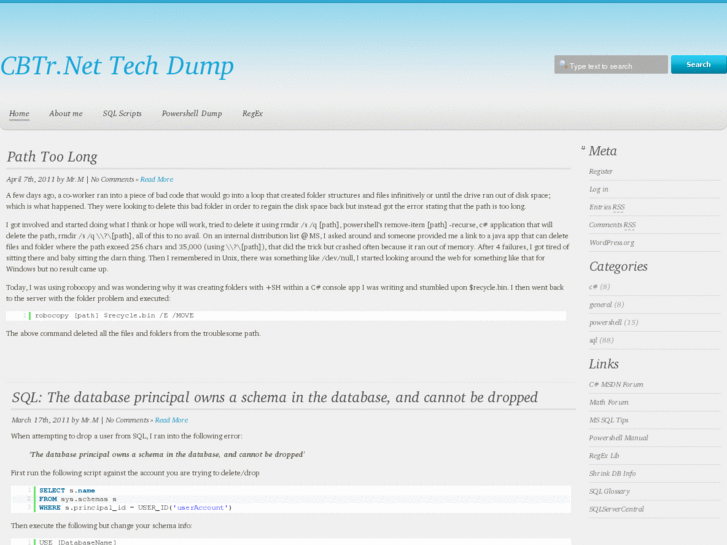This screenshot has height=545, width=727.
Task: Click the Search button
Action: [x=698, y=64]
